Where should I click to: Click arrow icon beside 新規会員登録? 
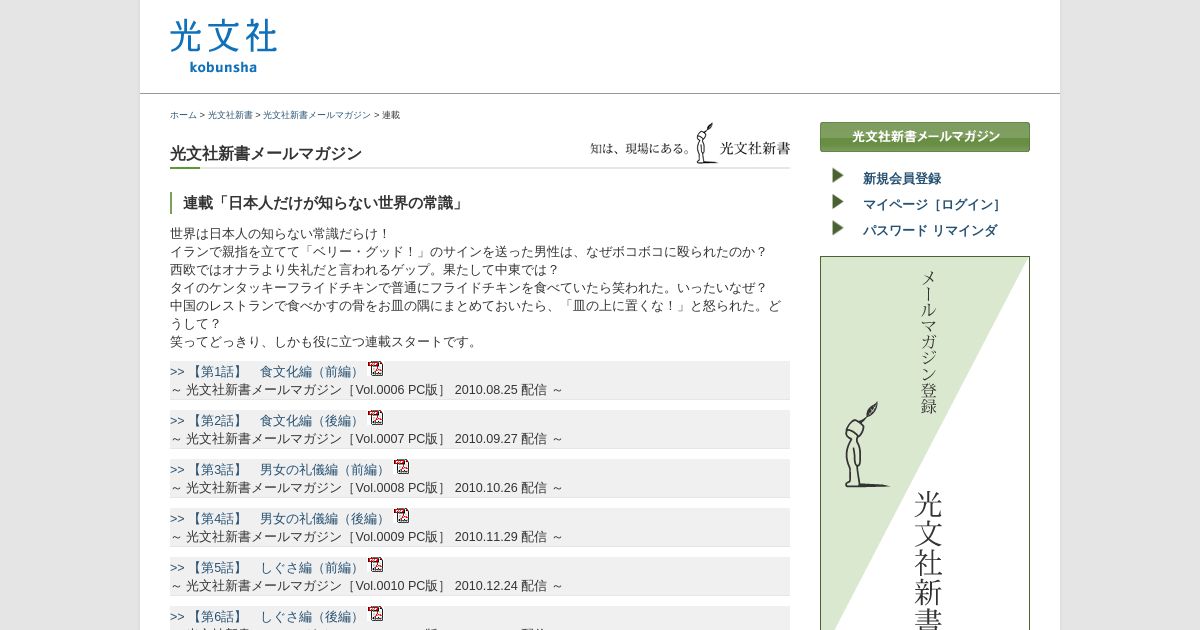tap(838, 176)
